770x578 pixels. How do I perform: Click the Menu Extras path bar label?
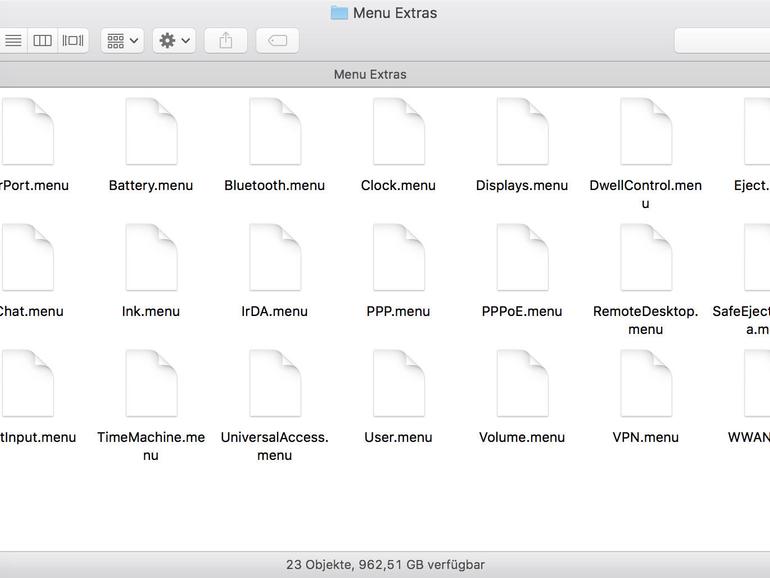370,75
